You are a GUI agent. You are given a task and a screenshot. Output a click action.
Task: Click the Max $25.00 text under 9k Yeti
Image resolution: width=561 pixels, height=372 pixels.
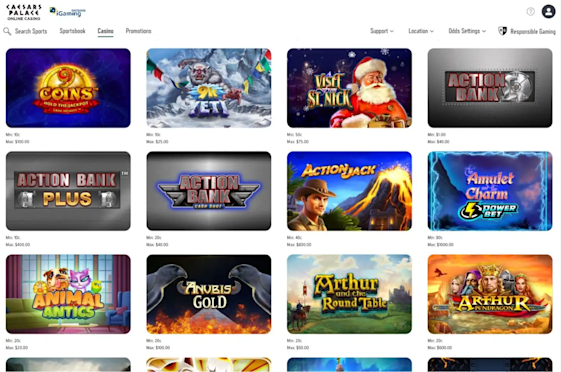(x=157, y=142)
